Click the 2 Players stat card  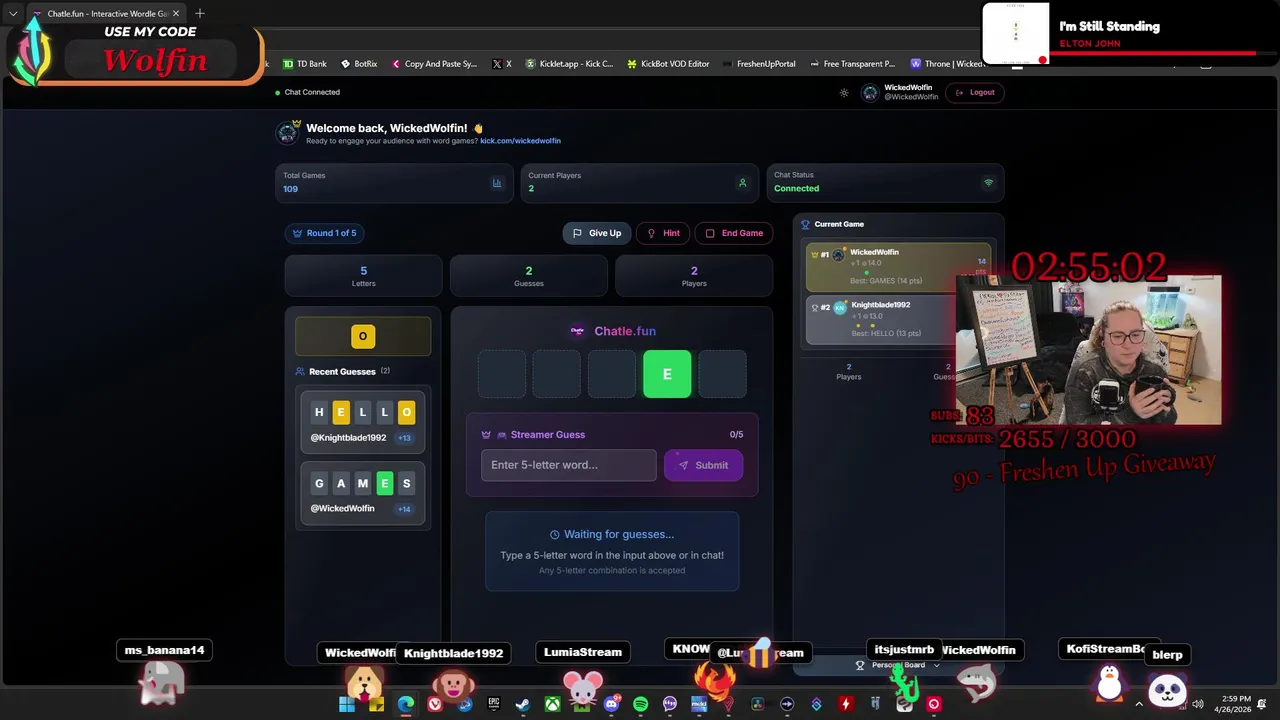click(x=694, y=276)
